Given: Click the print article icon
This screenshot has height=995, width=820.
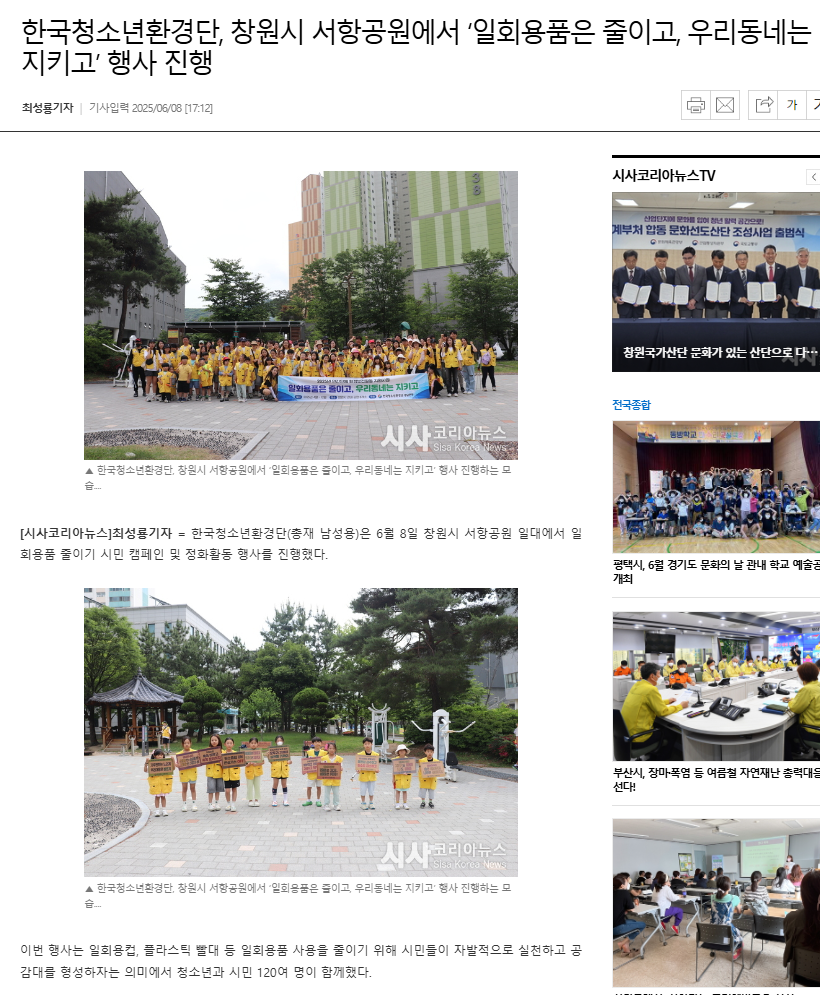Looking at the screenshot, I should pos(696,105).
